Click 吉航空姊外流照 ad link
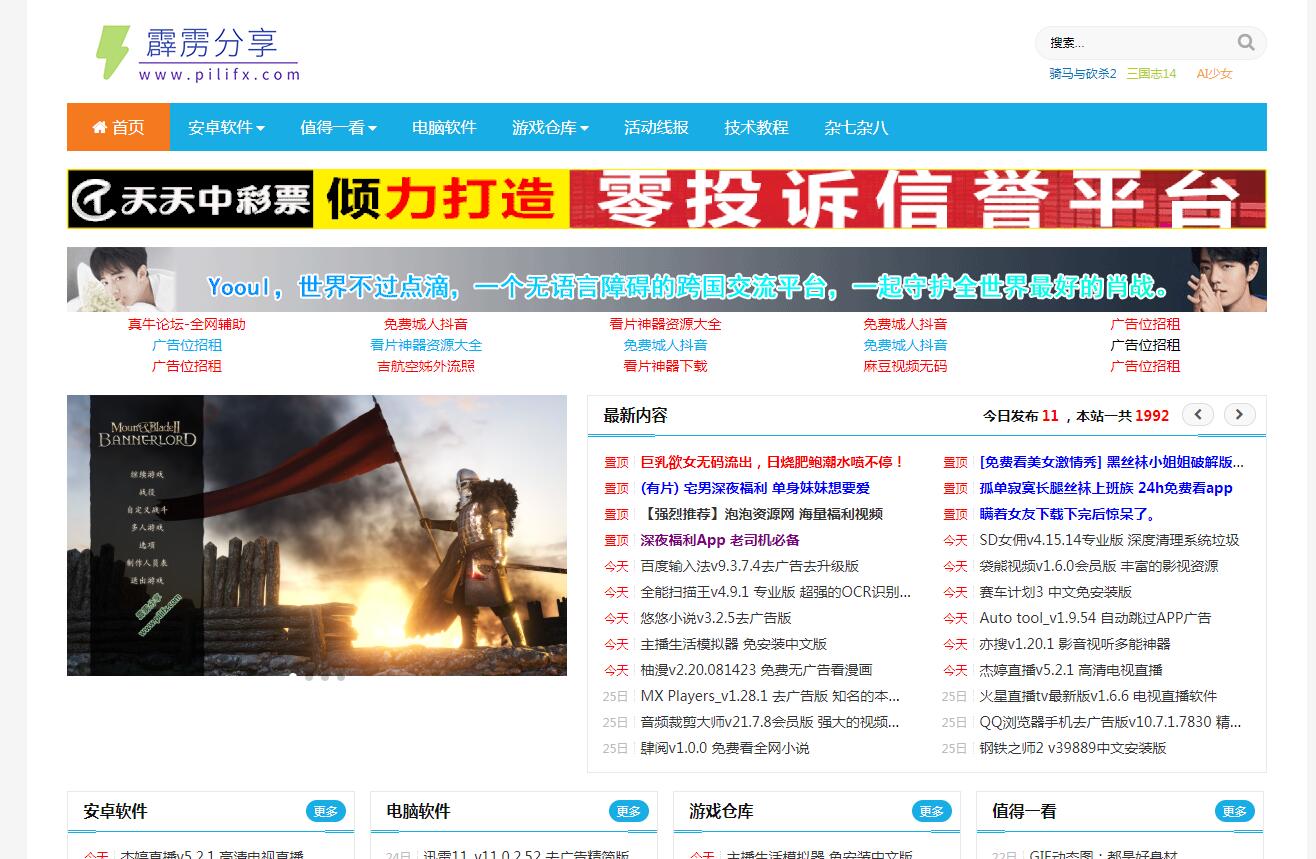Viewport: 1316px width, 859px height. coord(426,366)
